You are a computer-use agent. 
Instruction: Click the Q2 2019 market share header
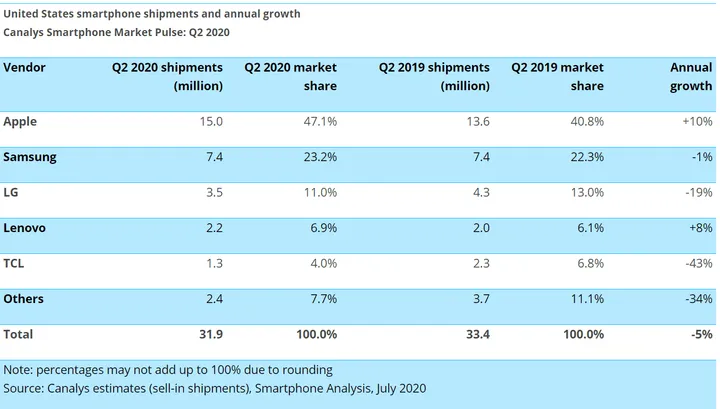557,77
